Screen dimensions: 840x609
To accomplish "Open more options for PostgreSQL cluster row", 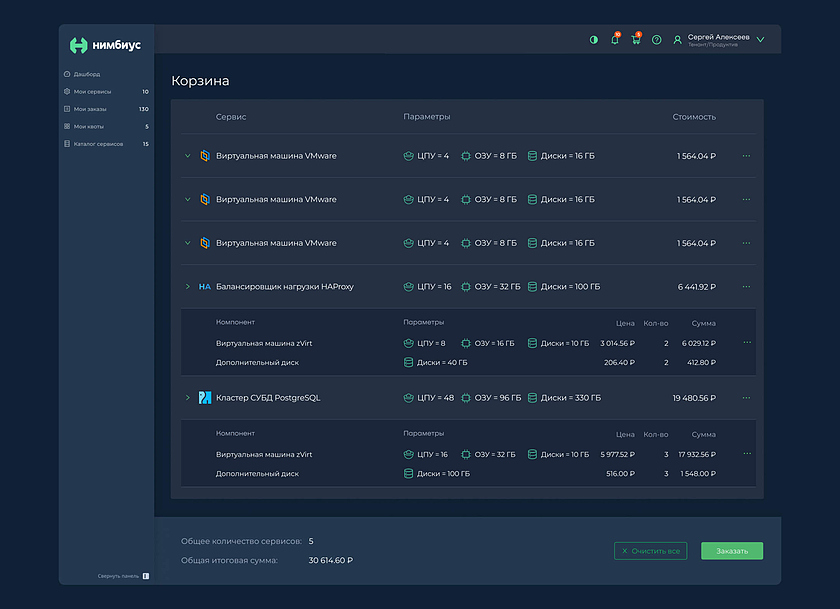I will (746, 398).
